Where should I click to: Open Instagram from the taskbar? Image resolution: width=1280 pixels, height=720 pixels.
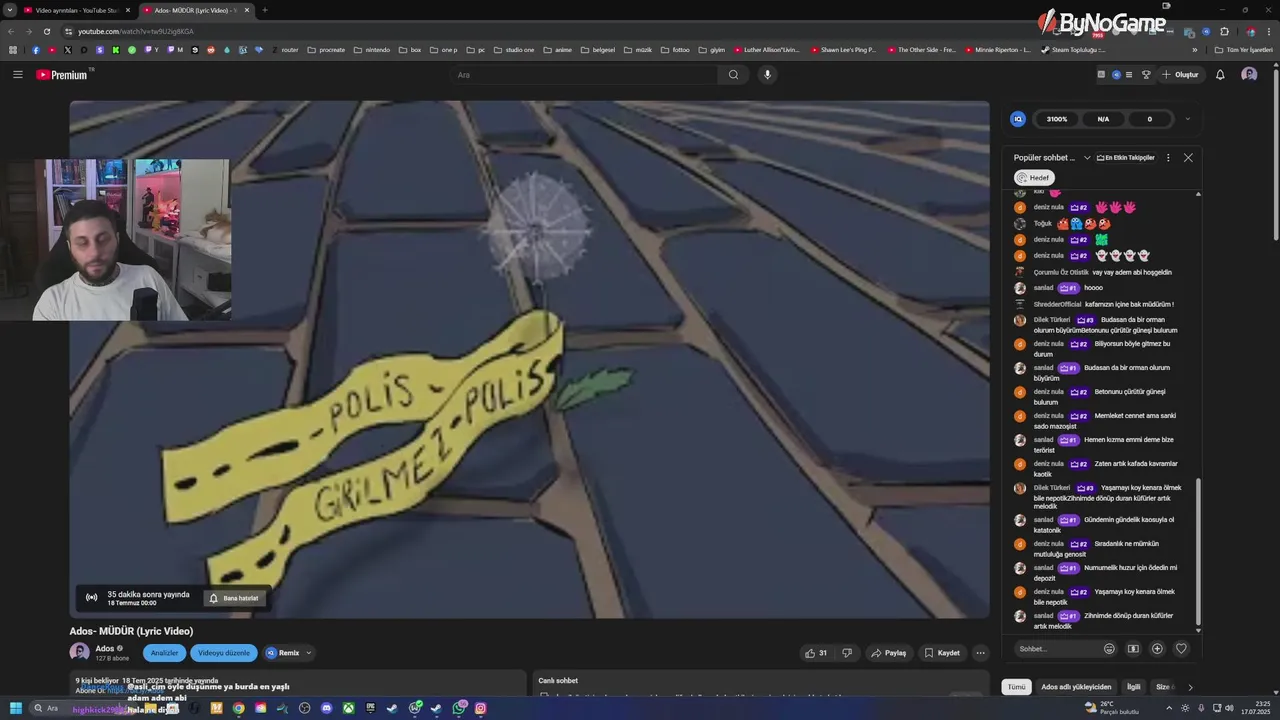click(481, 708)
